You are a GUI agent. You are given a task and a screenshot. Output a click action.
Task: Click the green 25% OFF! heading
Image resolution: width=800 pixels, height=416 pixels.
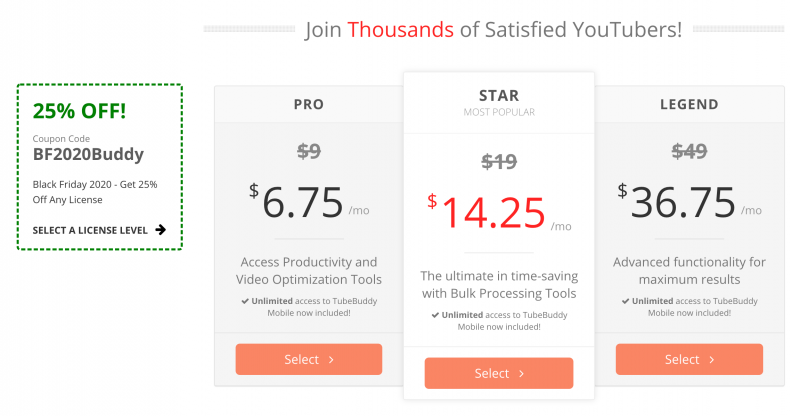pyautogui.click(x=79, y=111)
